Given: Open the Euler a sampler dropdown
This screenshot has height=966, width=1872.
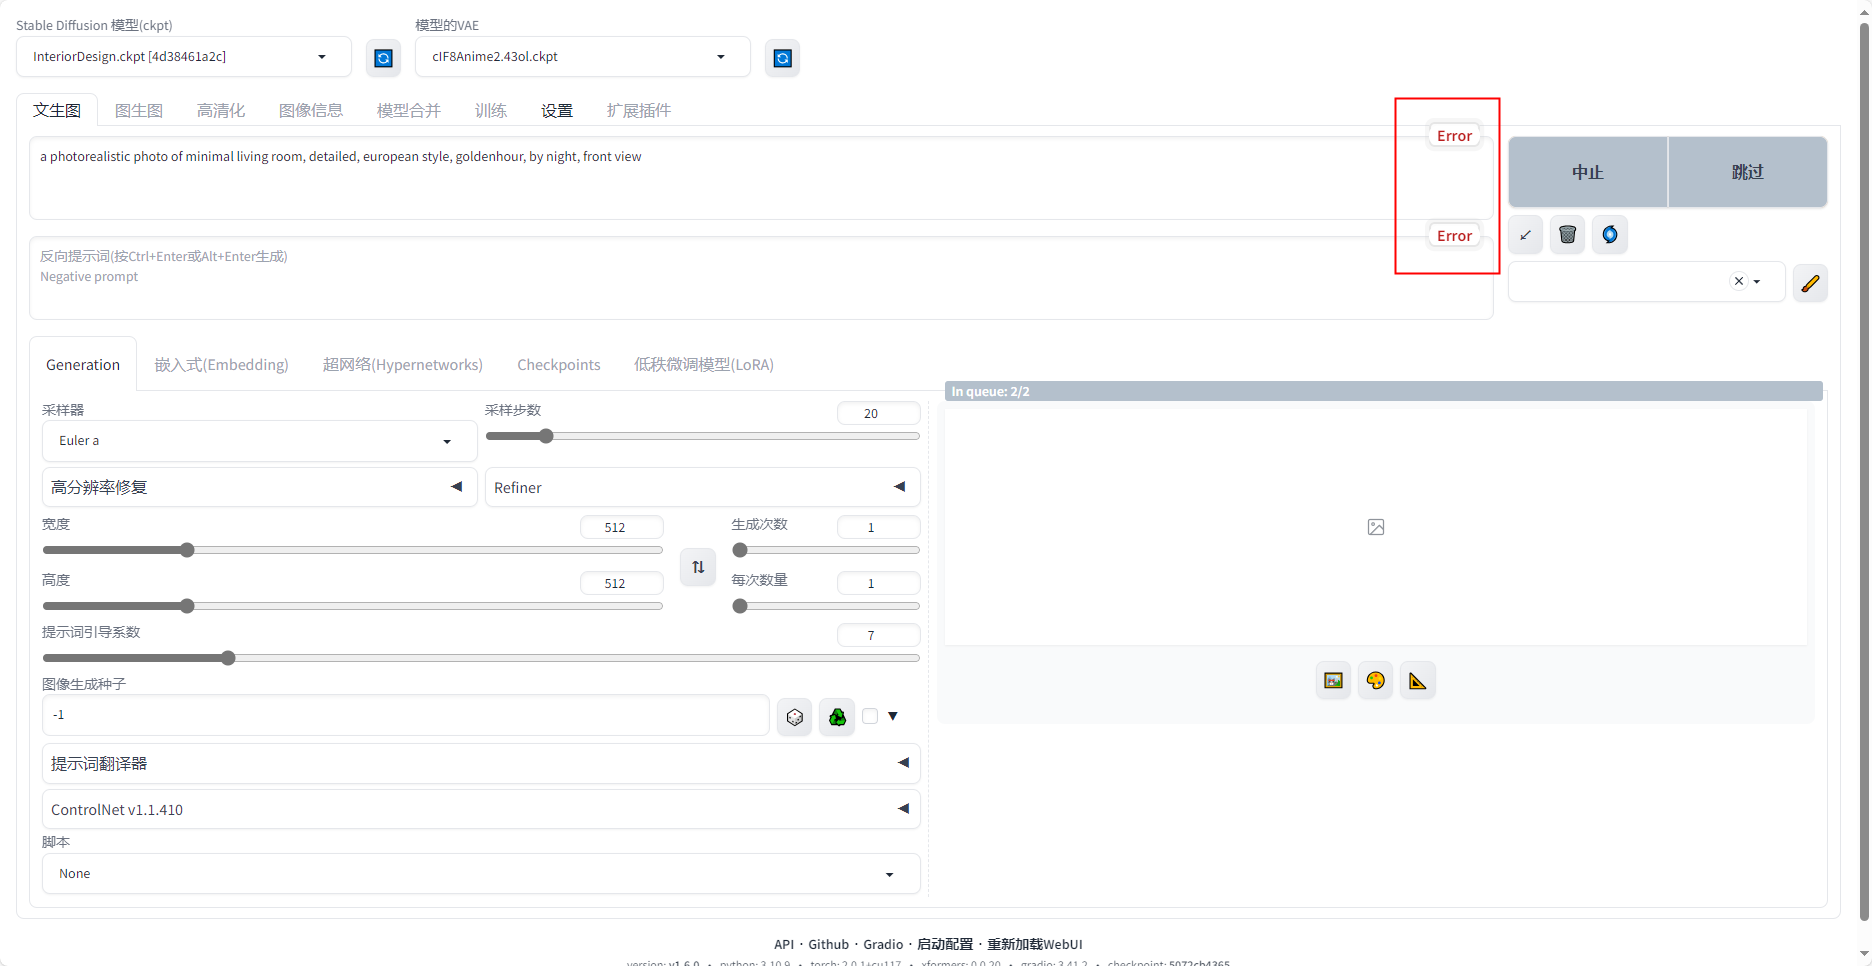Looking at the screenshot, I should [259, 441].
